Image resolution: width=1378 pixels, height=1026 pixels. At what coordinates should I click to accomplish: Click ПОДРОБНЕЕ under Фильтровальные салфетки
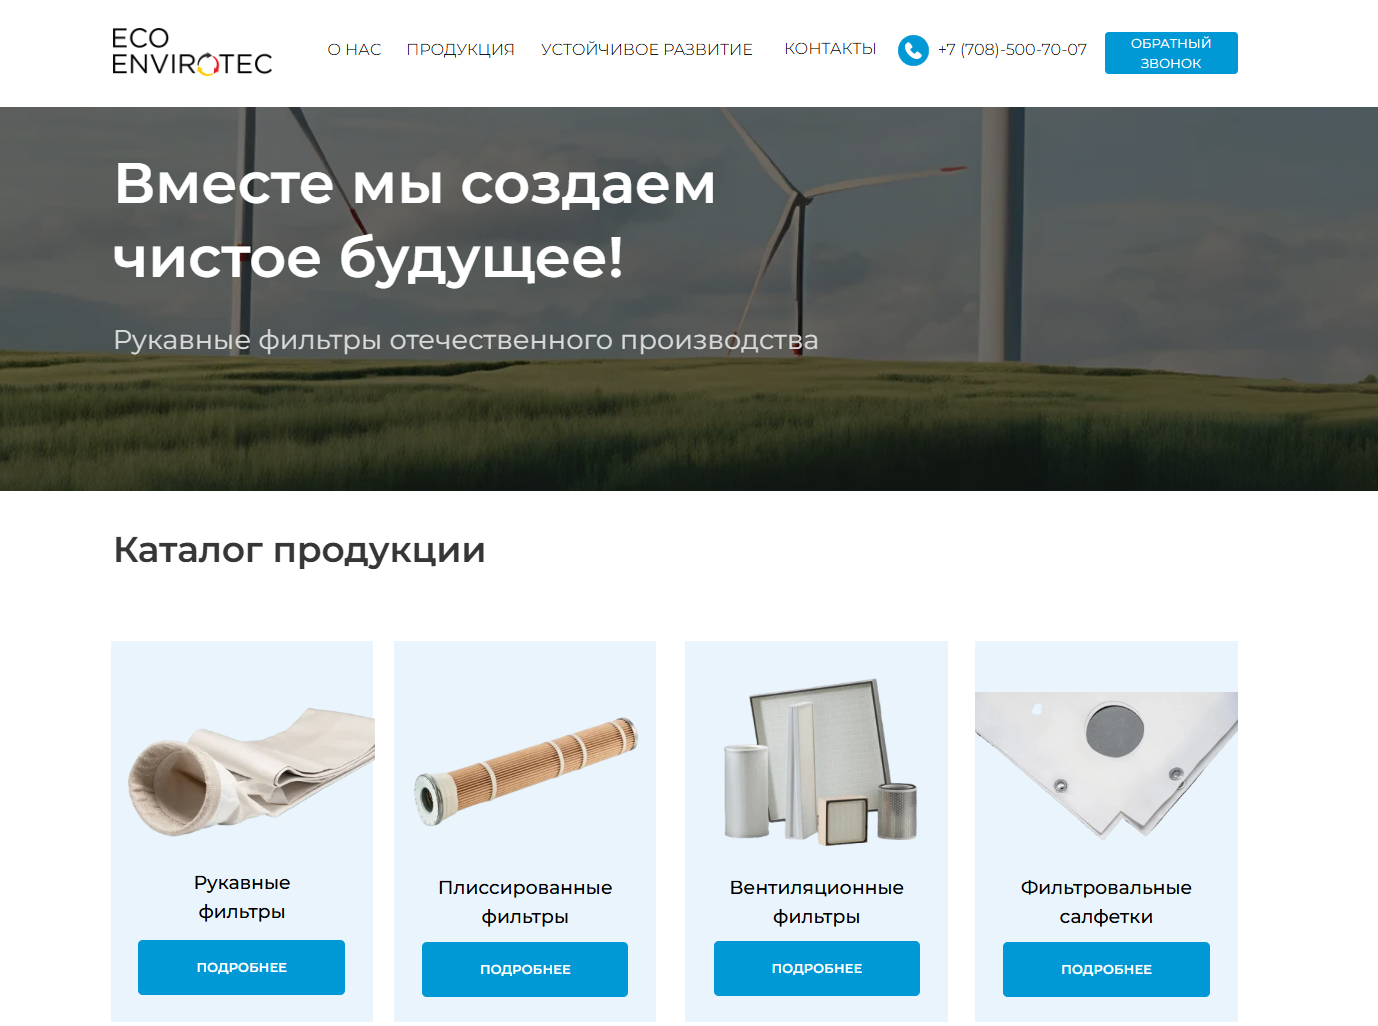coord(1106,969)
